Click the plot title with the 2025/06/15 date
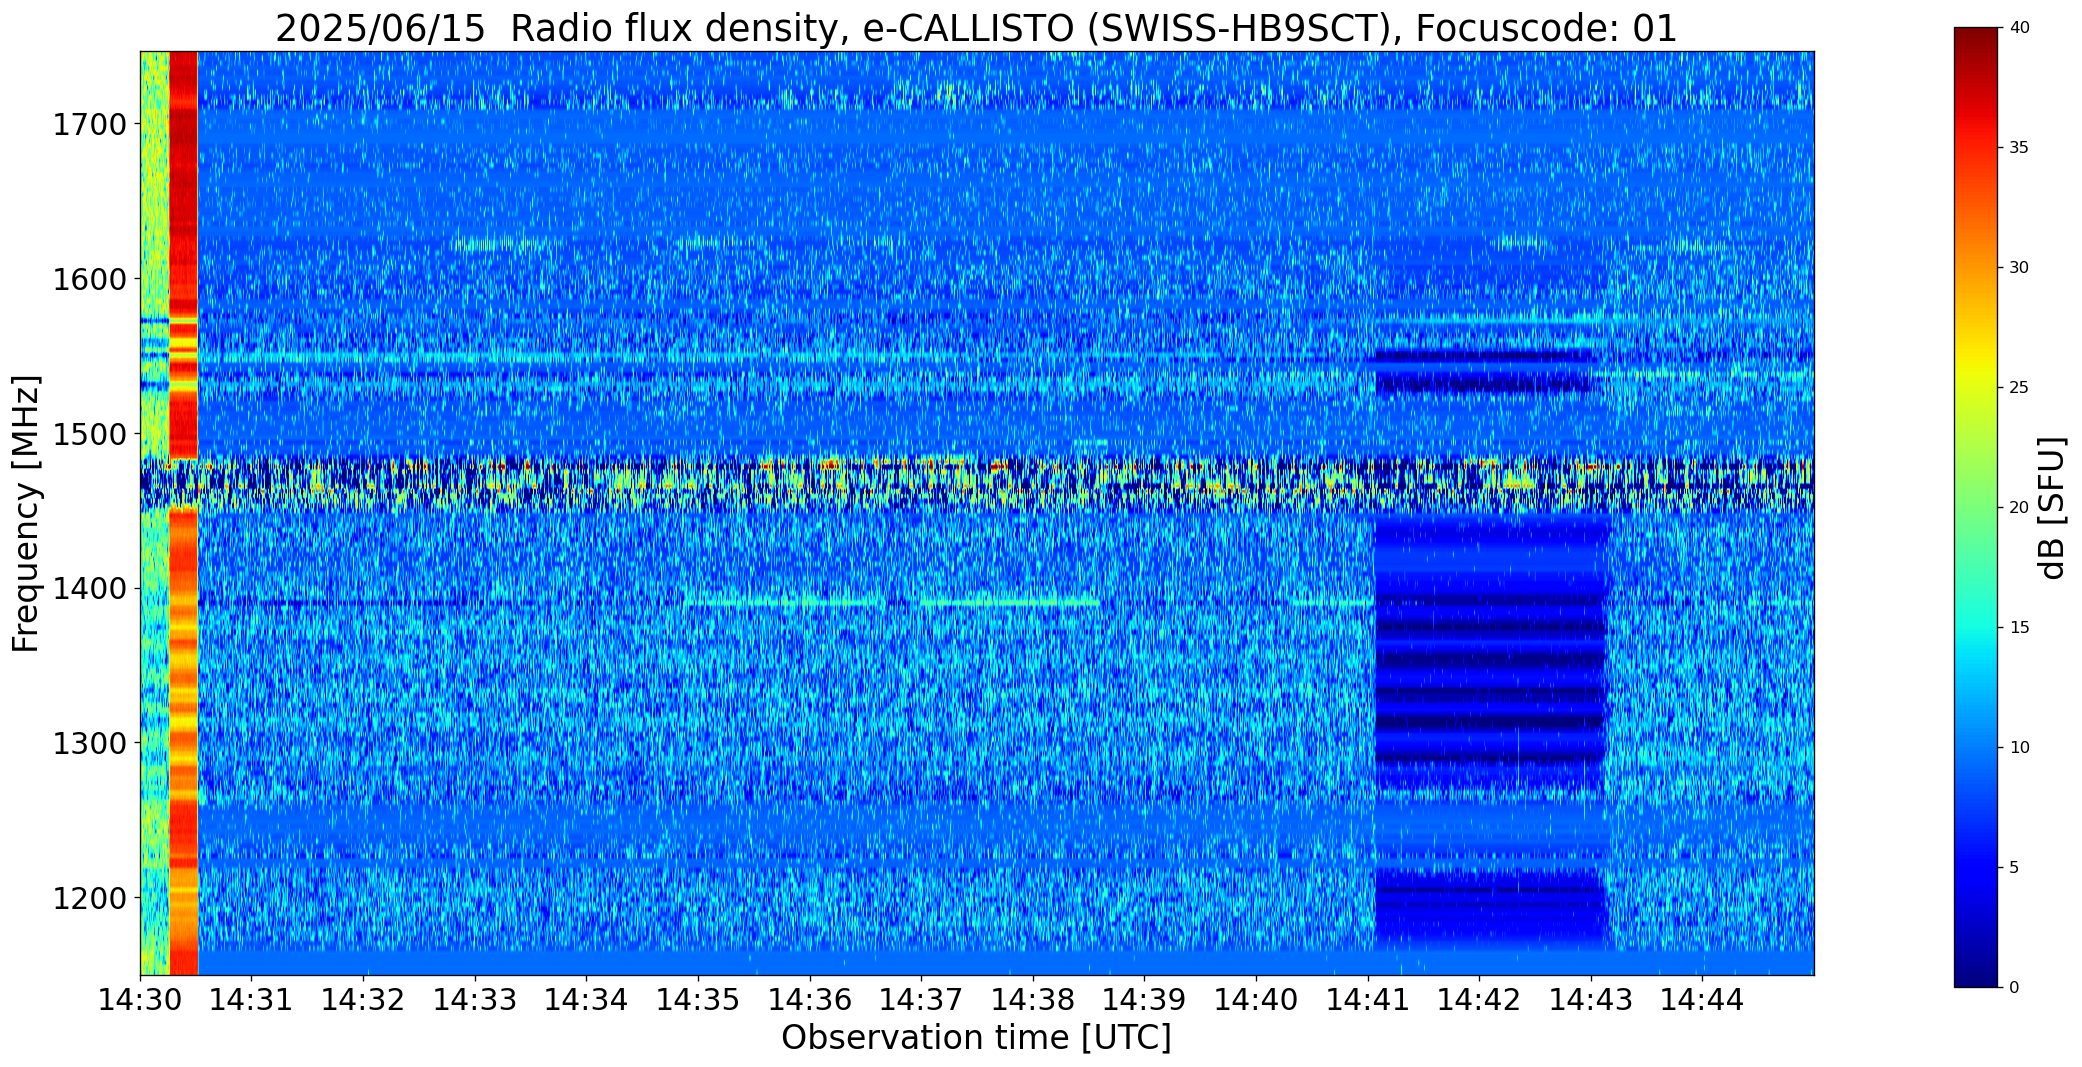This screenshot has height=1067, width=2082. (x=976, y=28)
